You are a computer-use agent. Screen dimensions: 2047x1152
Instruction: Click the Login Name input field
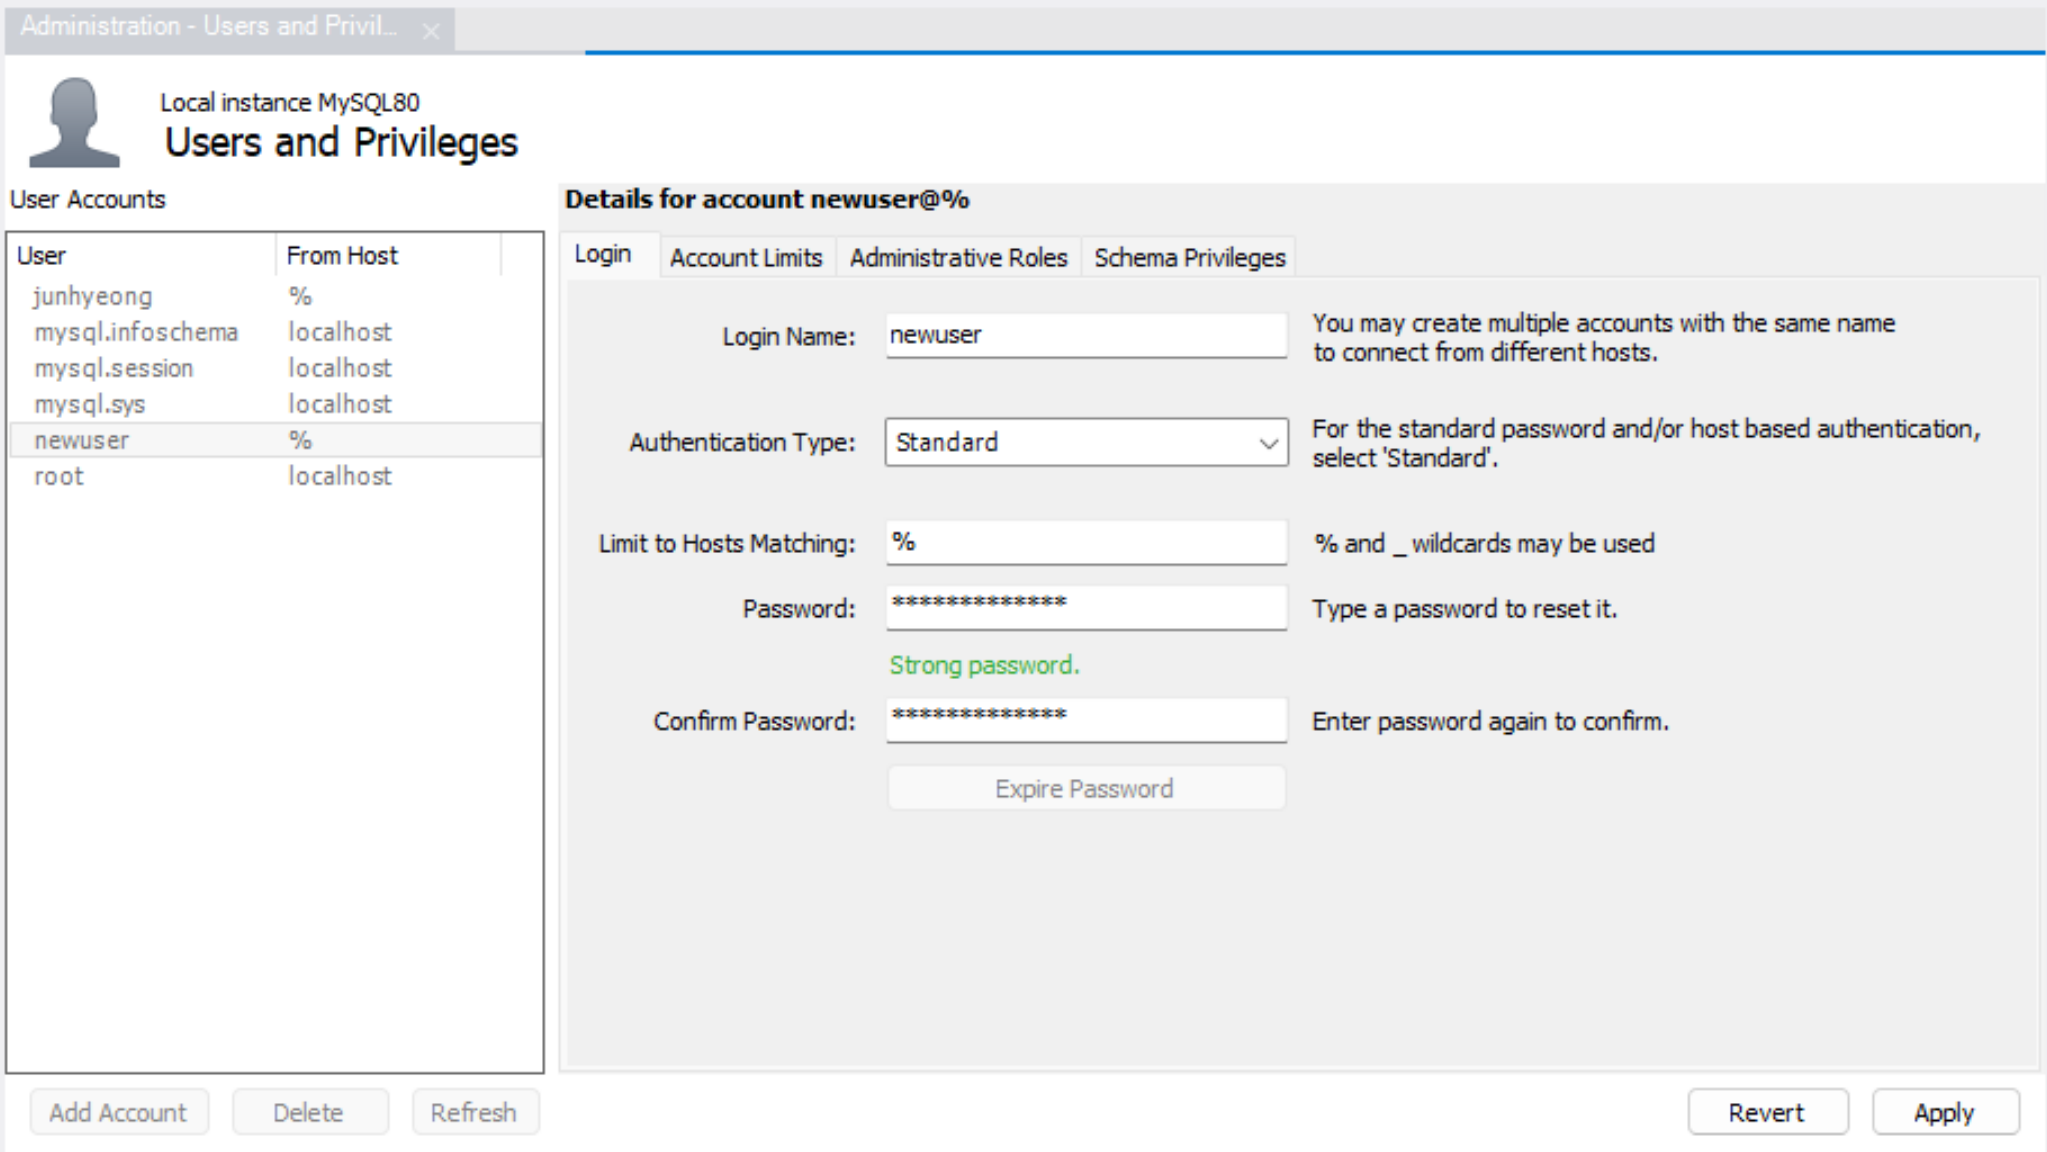coord(1086,336)
